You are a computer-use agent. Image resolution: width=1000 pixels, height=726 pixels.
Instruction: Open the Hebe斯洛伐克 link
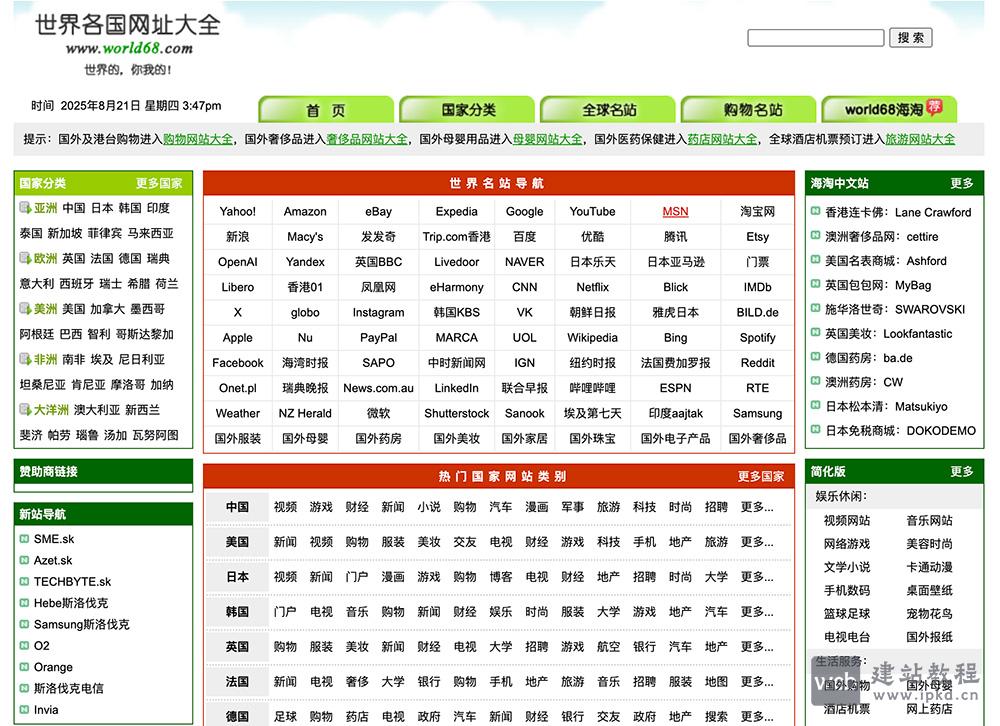71,603
